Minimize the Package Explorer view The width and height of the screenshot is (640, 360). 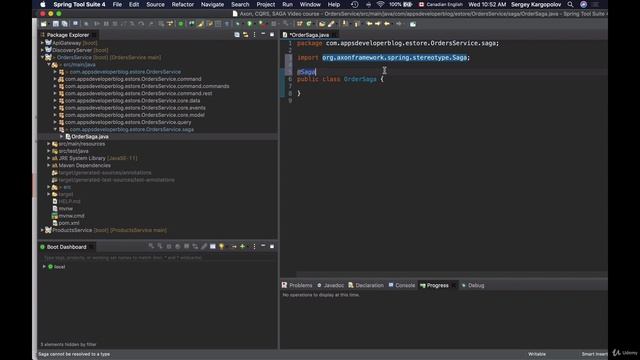[x=263, y=34]
